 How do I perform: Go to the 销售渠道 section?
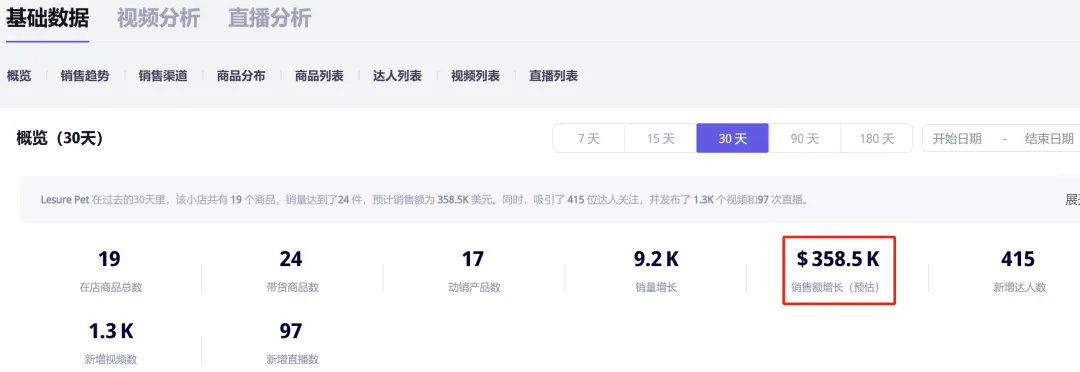pyautogui.click(x=163, y=76)
